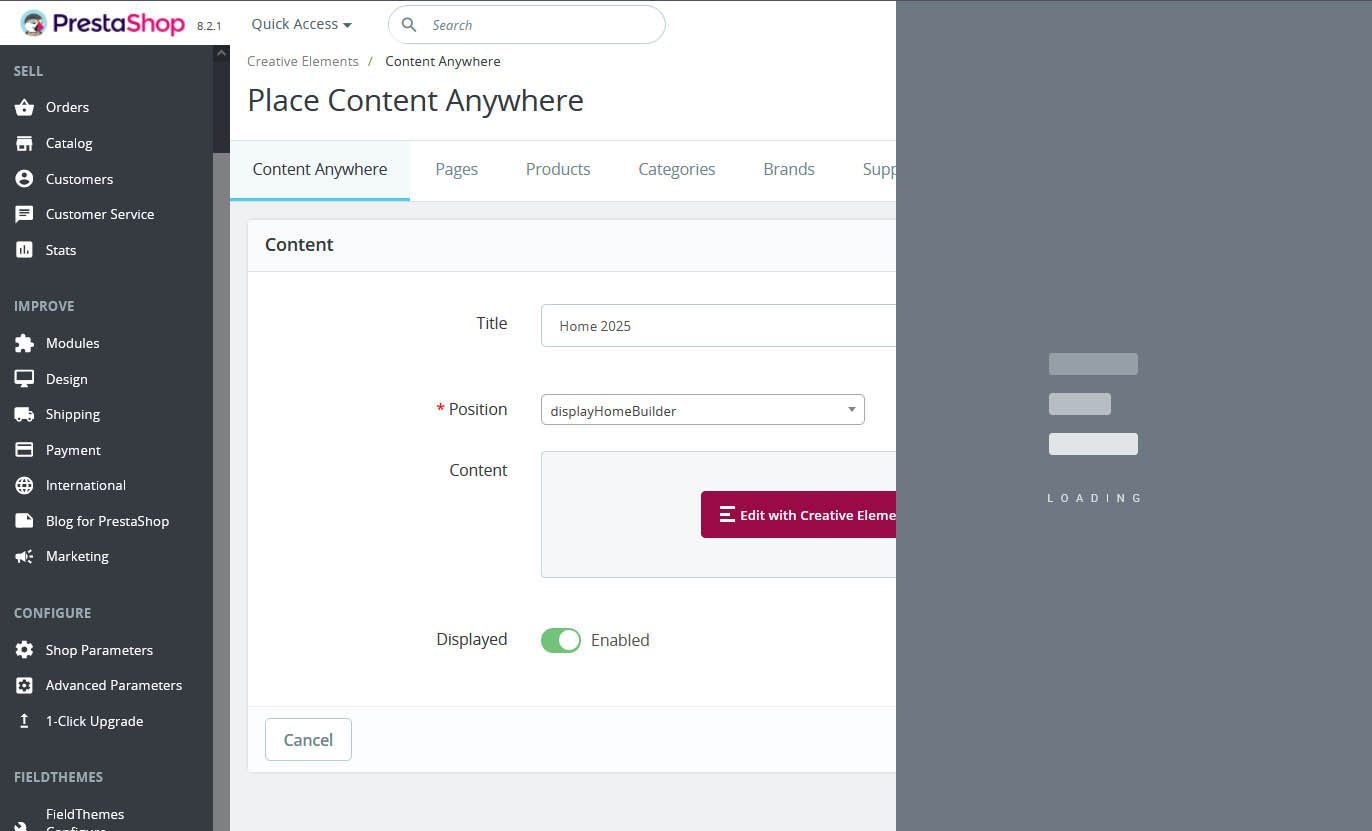The height and width of the screenshot is (831, 1372).
Task: Click the Design monitor icon
Action: pos(24,379)
